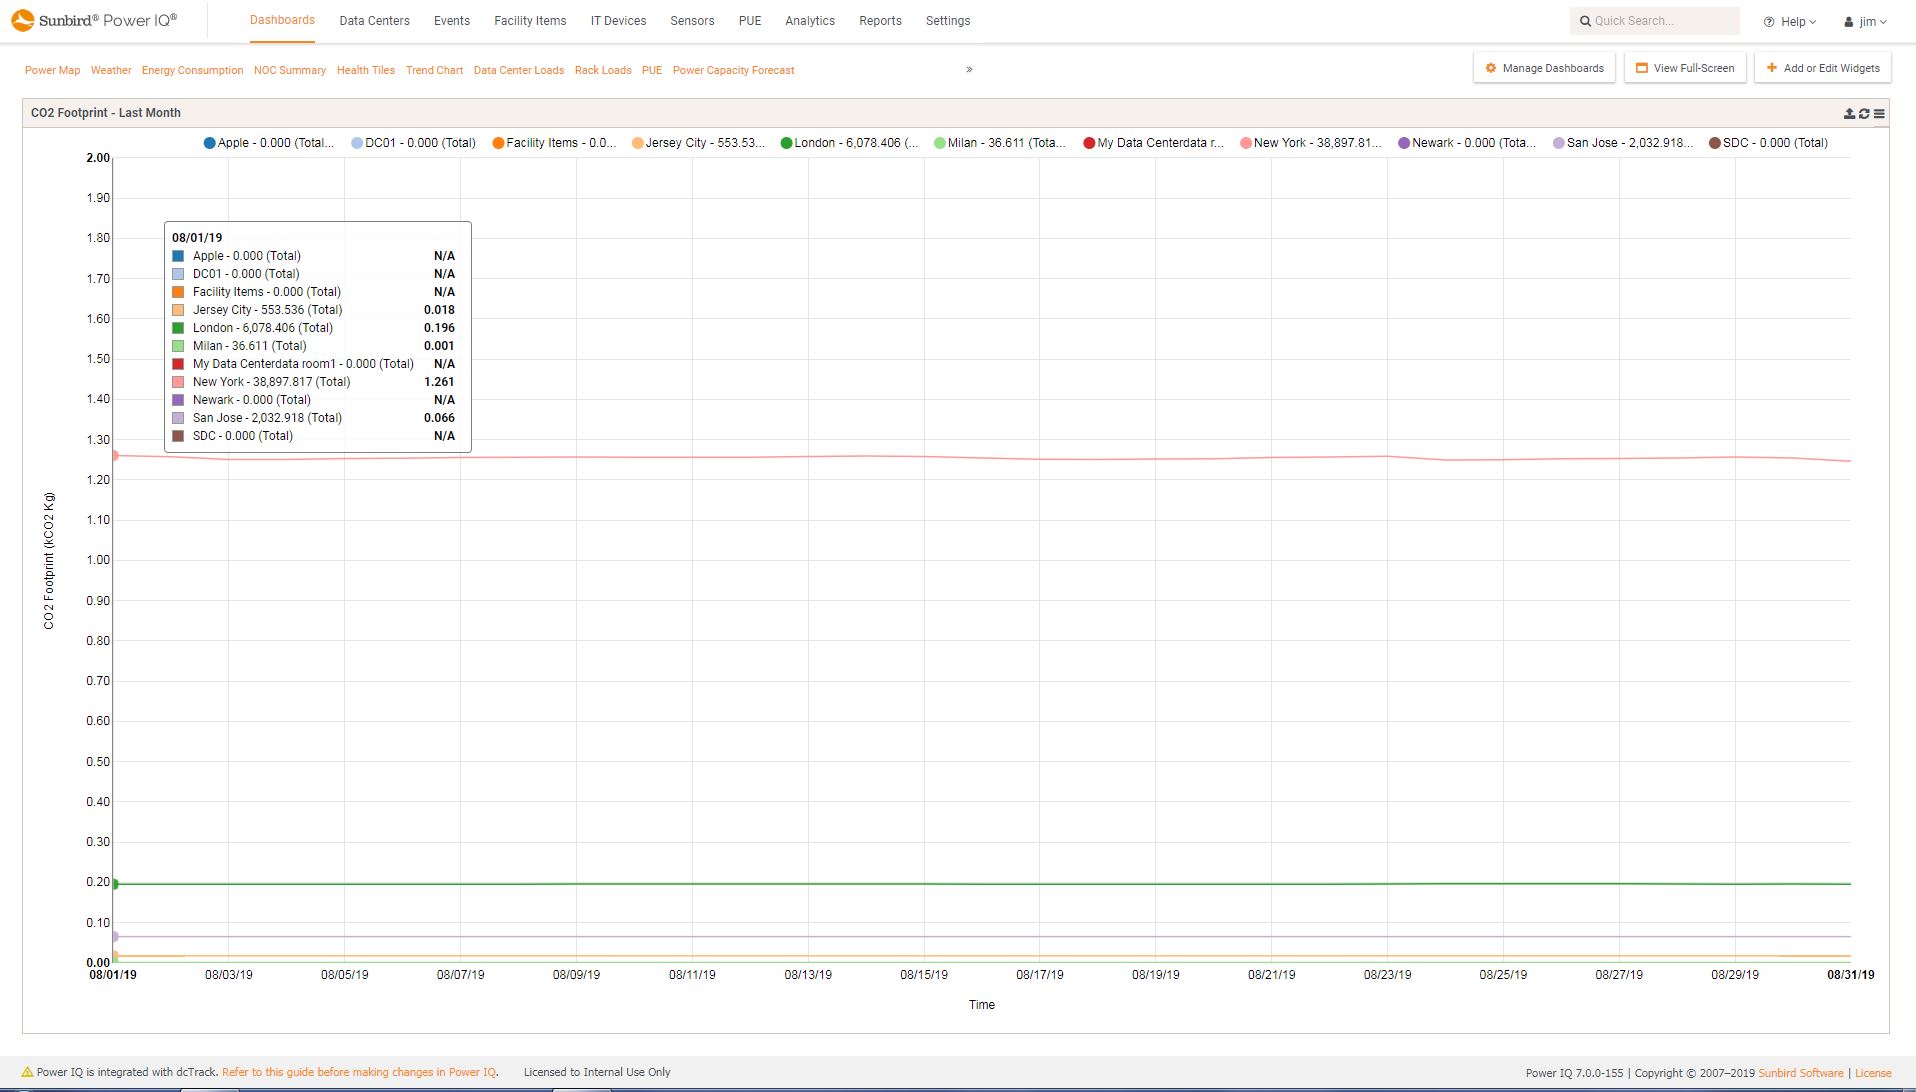Click the Jersey City legend color dot
The image size is (1916, 1092).
[637, 143]
